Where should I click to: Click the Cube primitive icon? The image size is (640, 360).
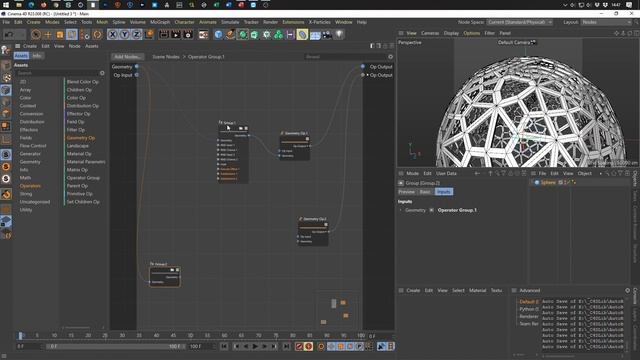point(218,35)
